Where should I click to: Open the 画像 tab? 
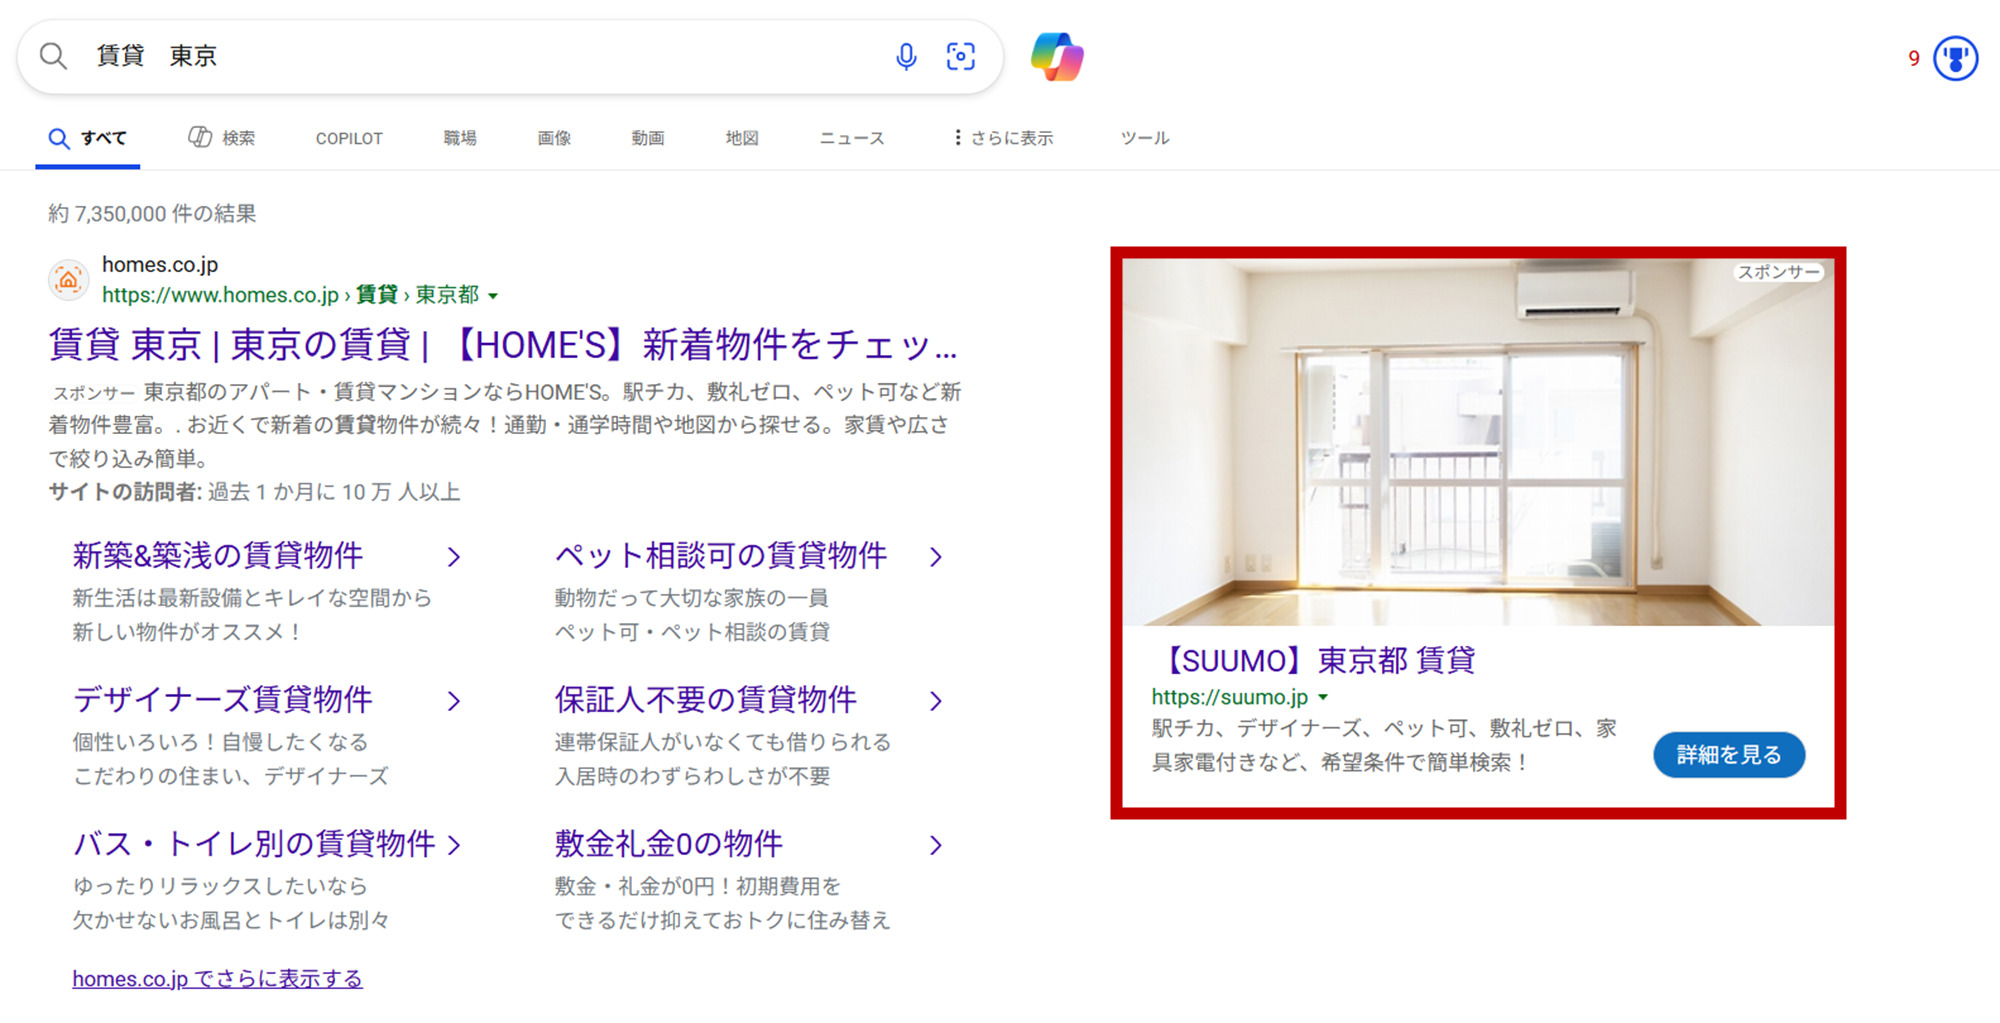click(x=554, y=138)
